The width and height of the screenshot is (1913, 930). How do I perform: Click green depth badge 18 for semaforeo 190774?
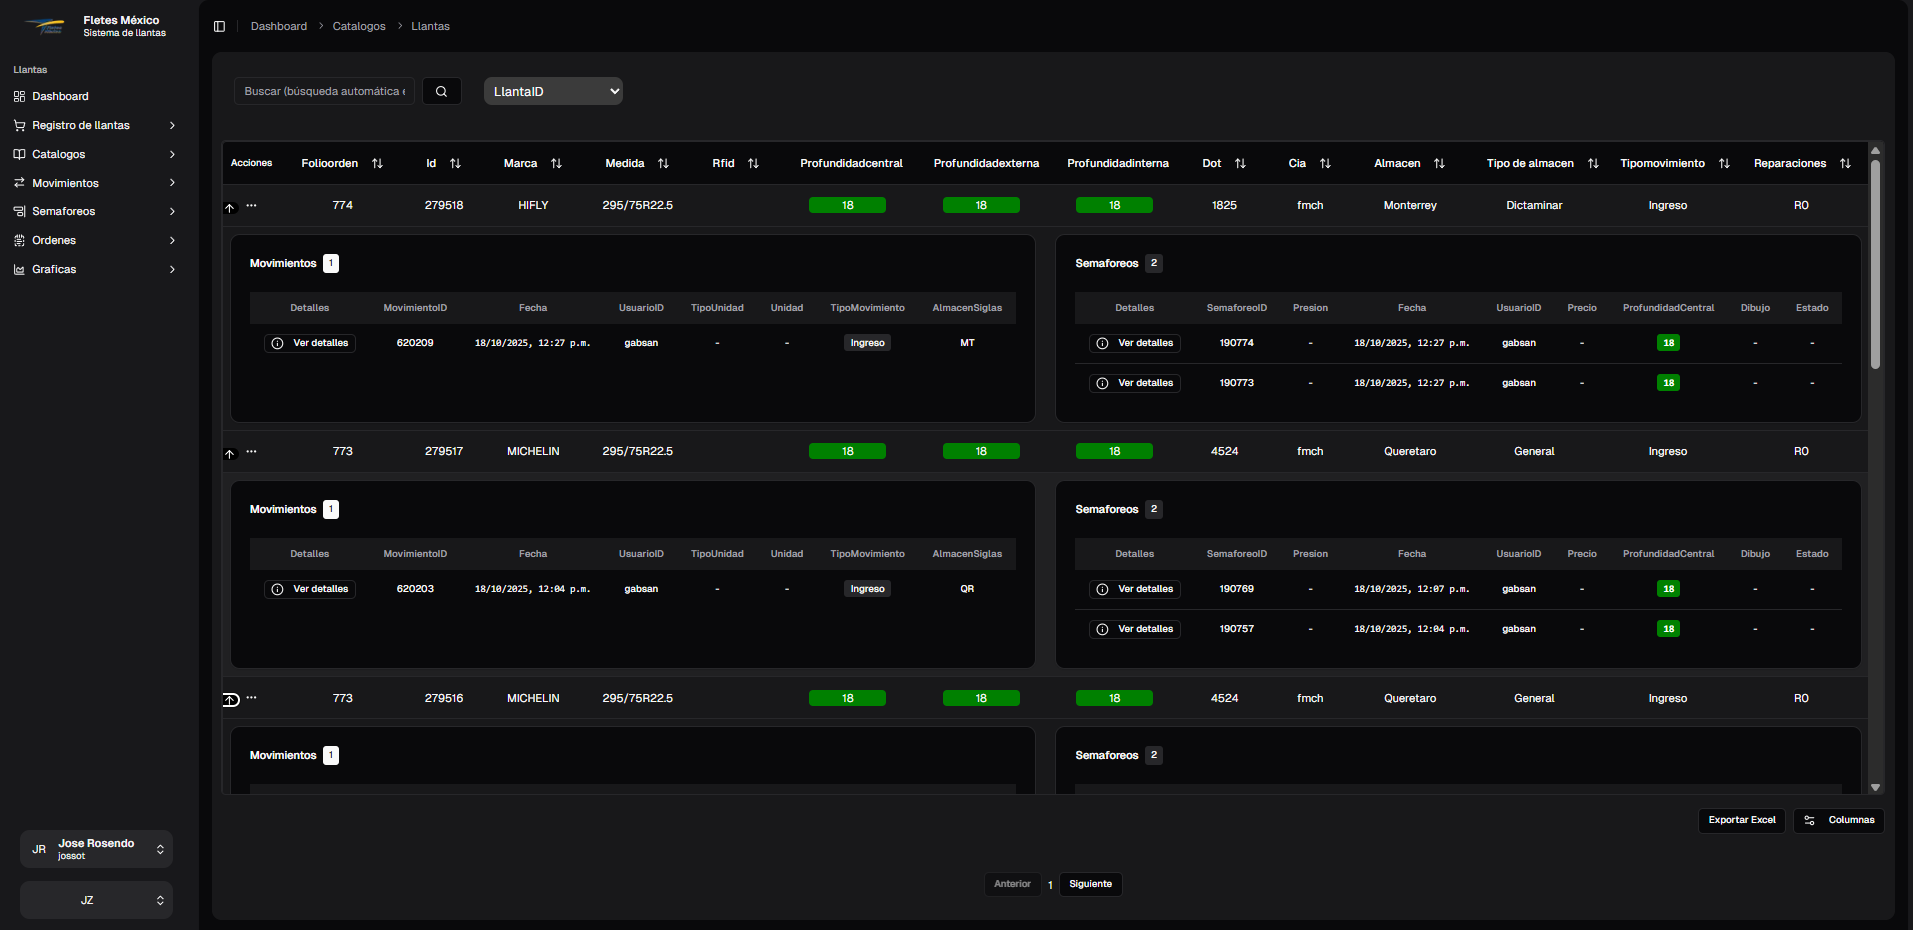(x=1668, y=343)
